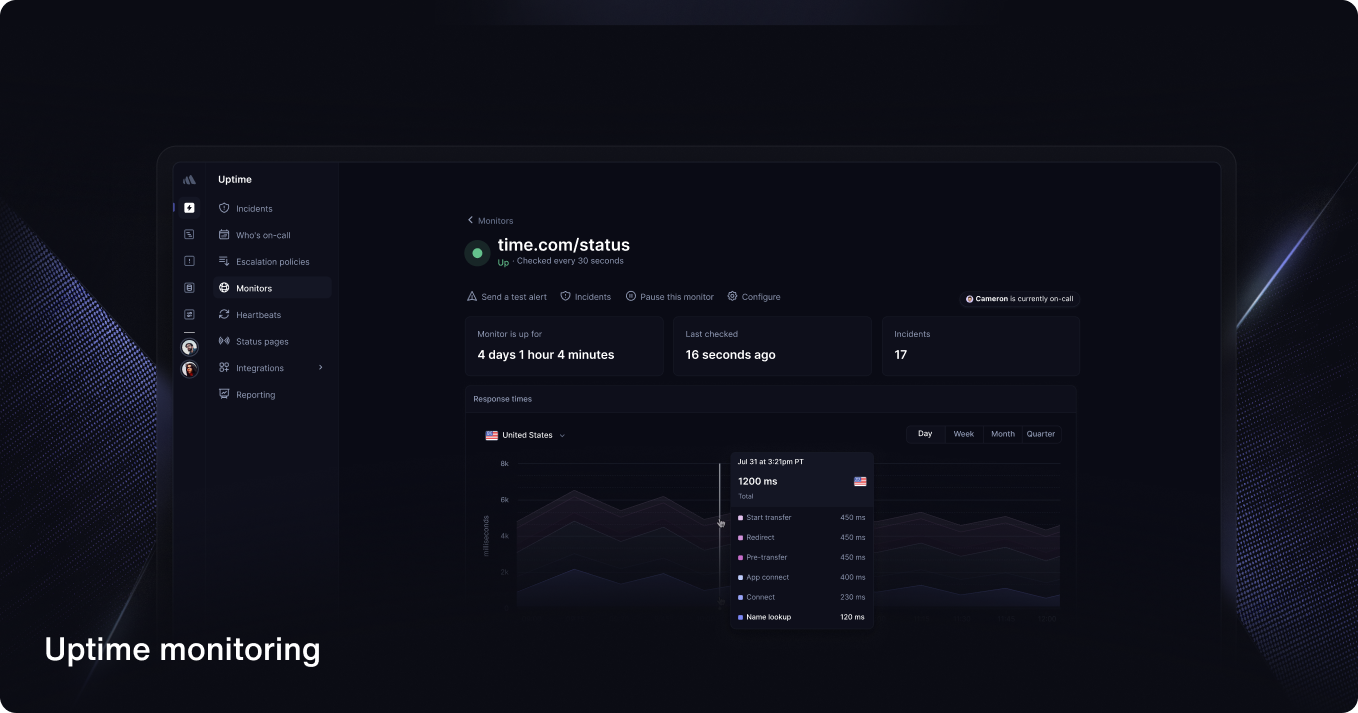Open Heartbeats via its refresh icon
Viewport: 1358px width, 713px height.
point(223,314)
